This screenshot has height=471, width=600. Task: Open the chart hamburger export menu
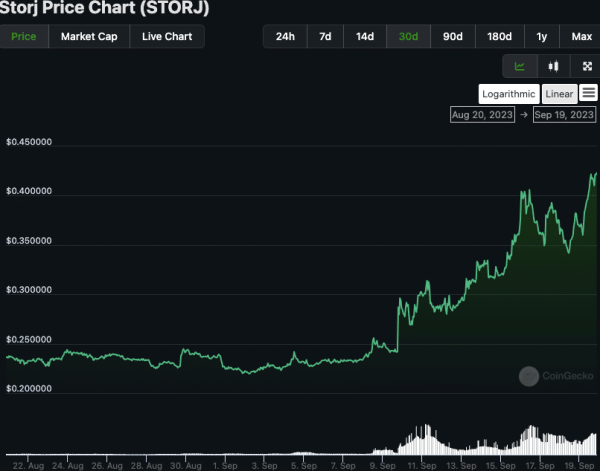[588, 93]
